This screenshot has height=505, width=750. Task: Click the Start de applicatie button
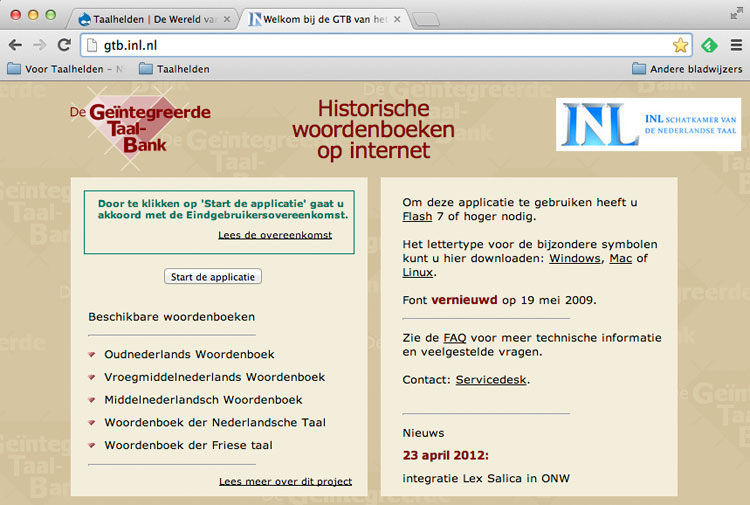tap(213, 276)
